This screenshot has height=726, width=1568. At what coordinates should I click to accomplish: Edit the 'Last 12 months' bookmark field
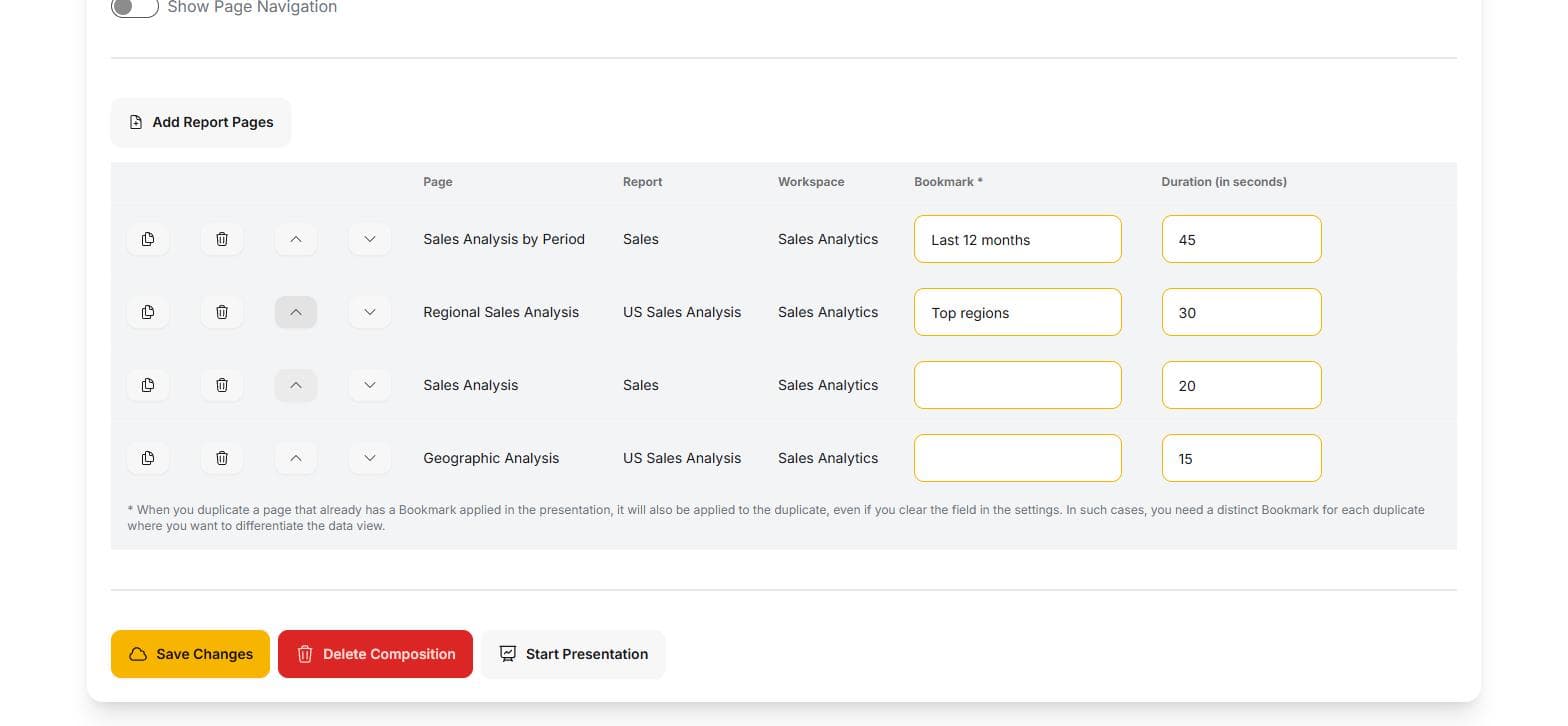(x=1018, y=239)
